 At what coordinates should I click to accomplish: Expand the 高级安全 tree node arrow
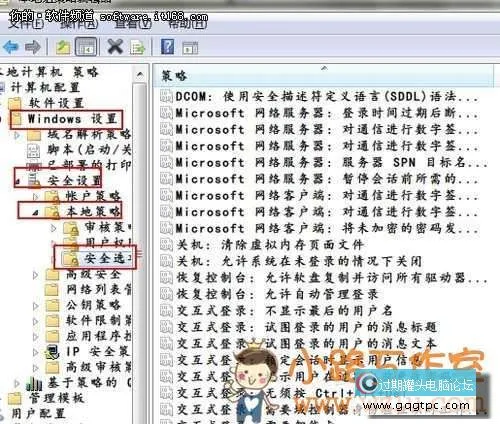tap(35, 275)
